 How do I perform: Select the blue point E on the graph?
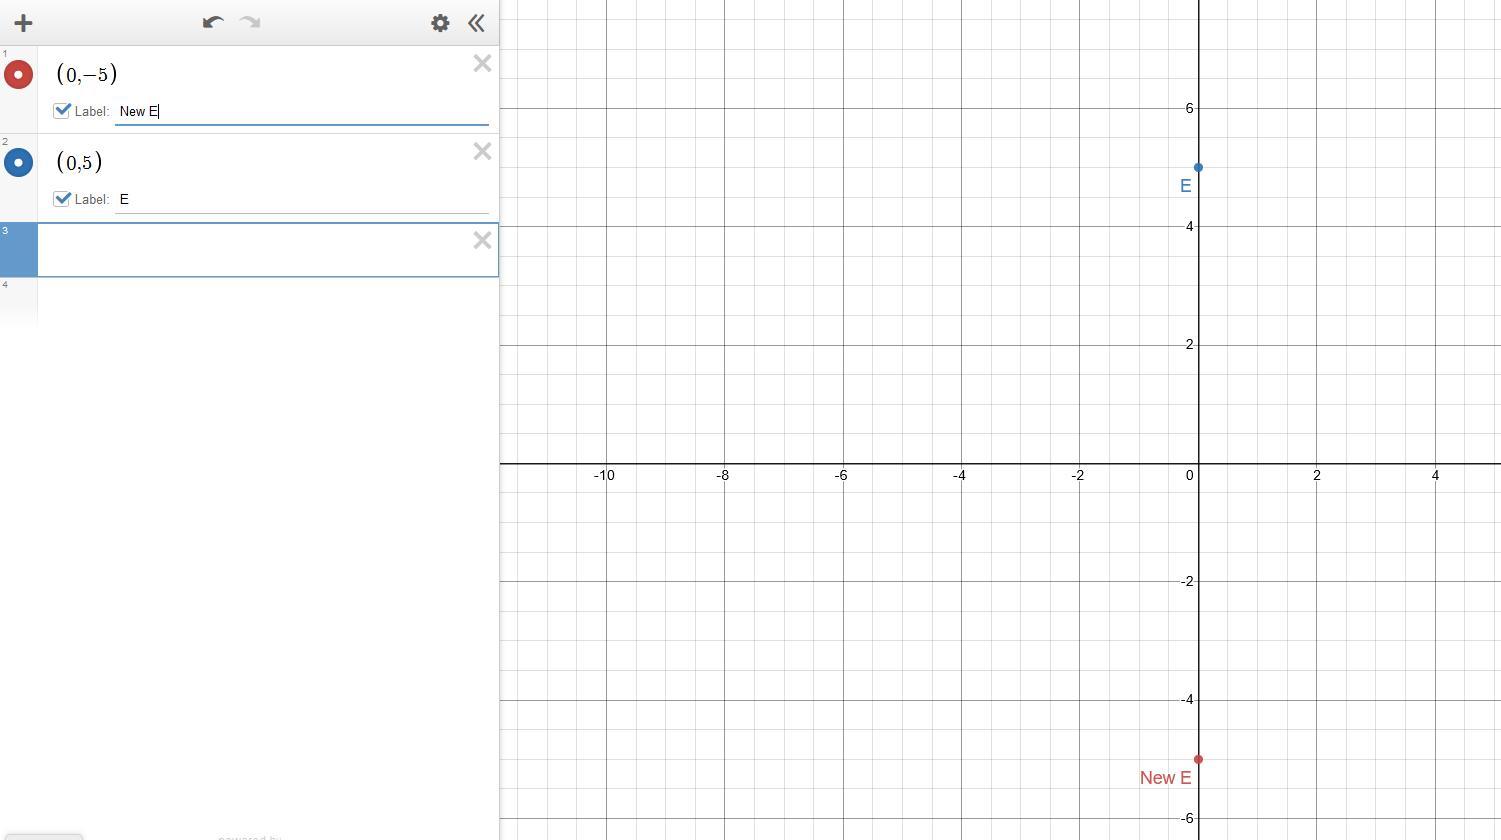click(1198, 167)
